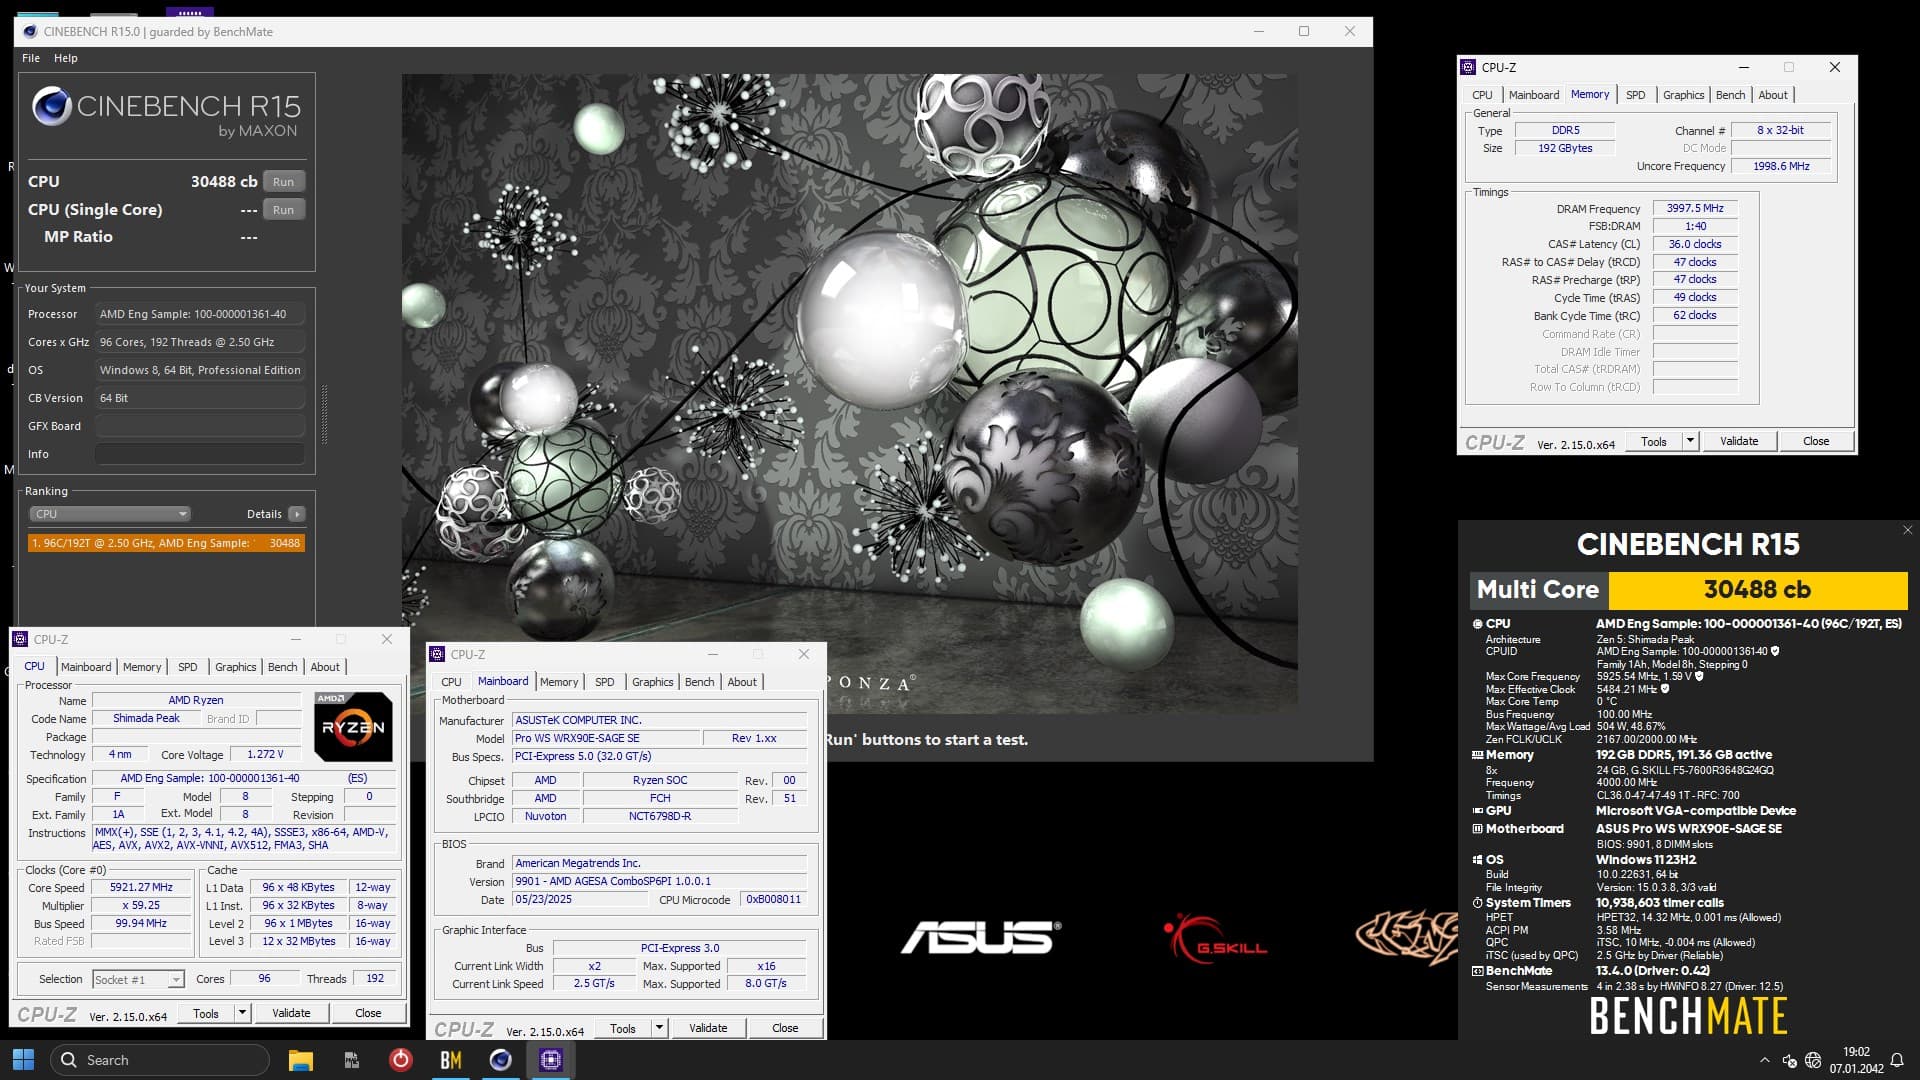Open the Ranking CPU dropdown in Cinebench
This screenshot has width=1920, height=1080.
[110, 513]
